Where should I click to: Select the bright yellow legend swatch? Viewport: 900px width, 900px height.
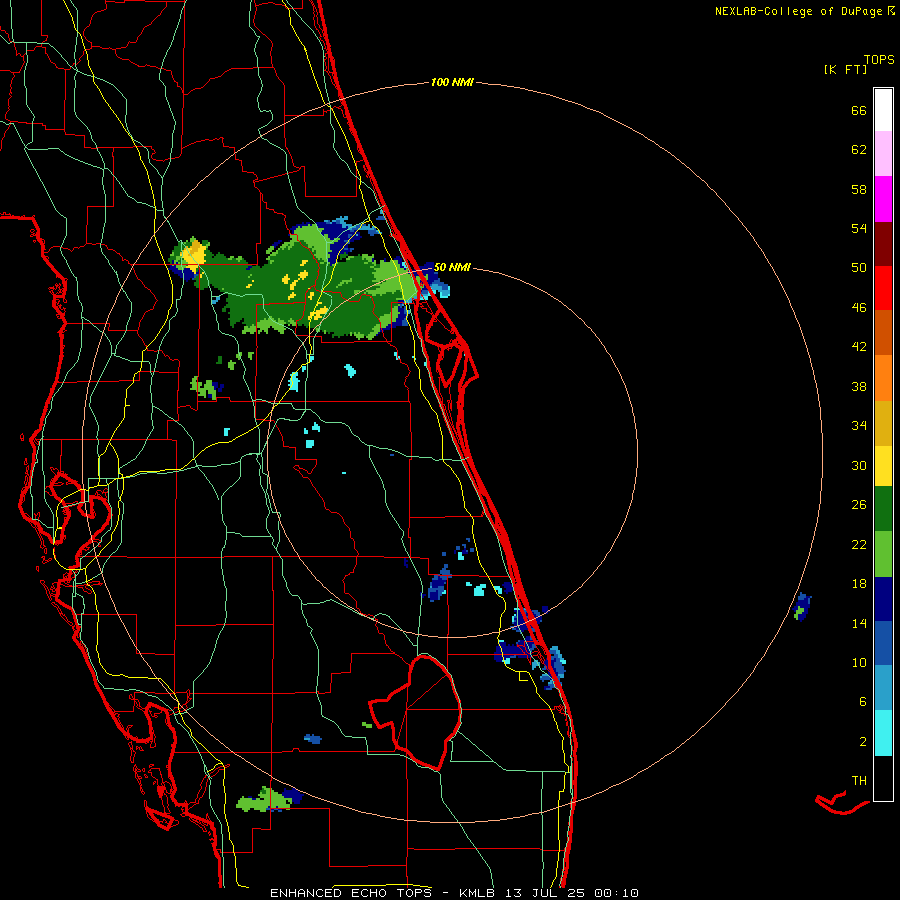(x=883, y=466)
